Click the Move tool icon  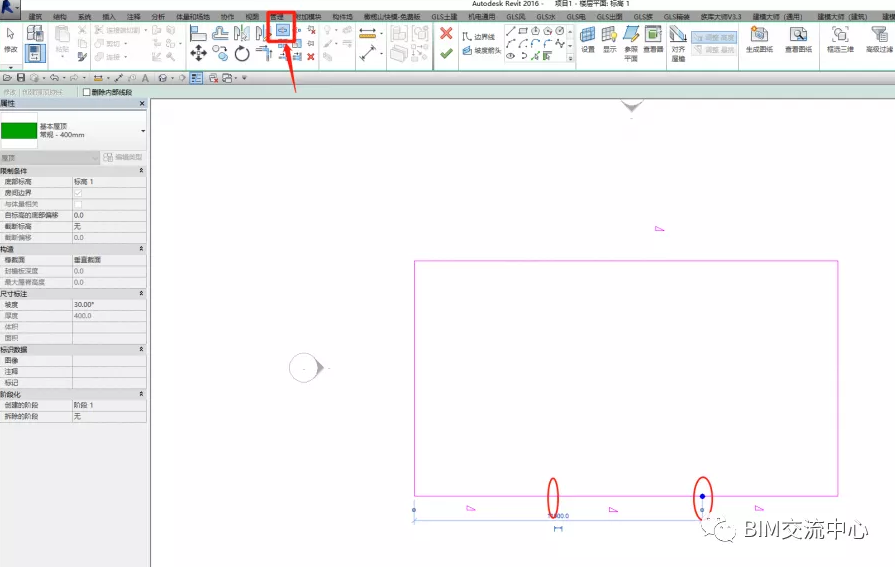point(199,54)
